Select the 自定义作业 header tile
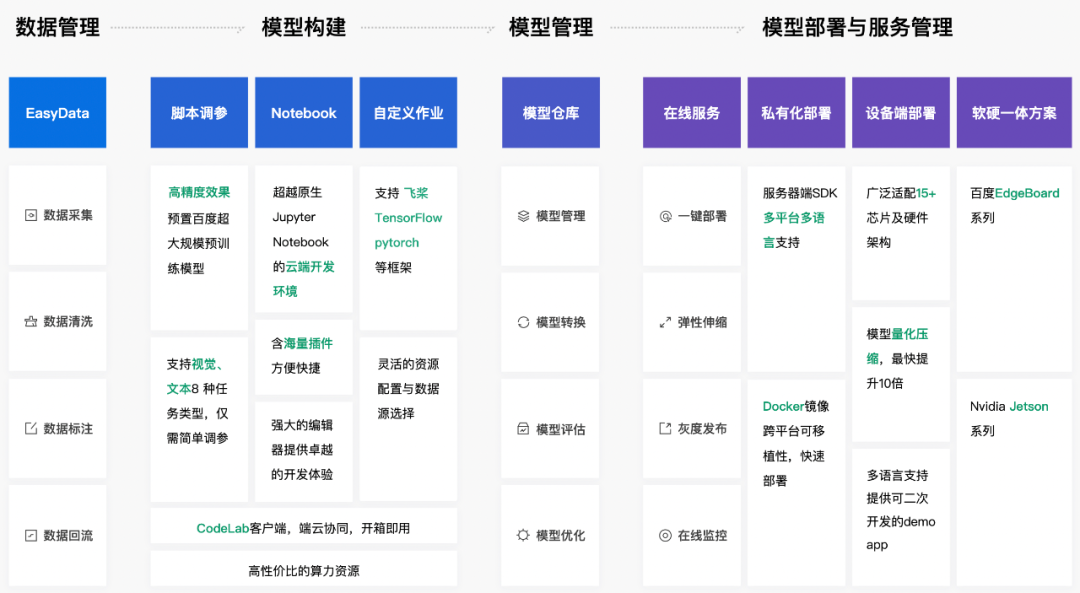This screenshot has width=1080, height=593. 408,112
